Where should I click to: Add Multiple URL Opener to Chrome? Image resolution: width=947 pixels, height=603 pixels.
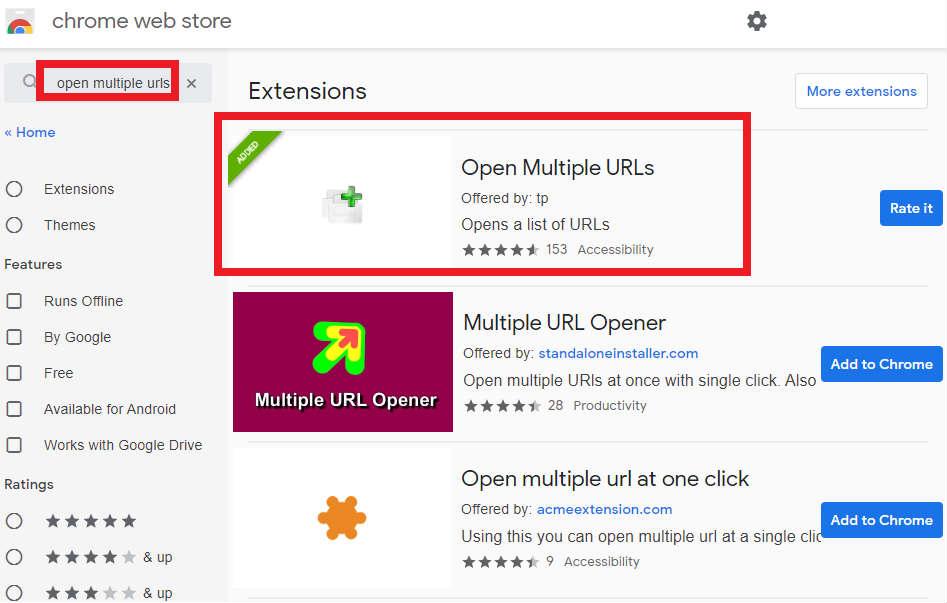pos(881,364)
